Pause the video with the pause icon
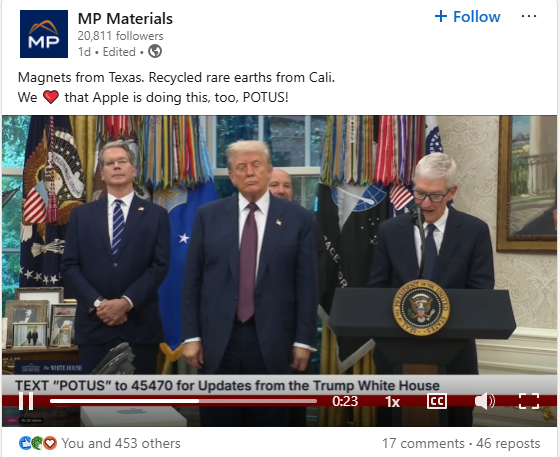Image resolution: width=560 pixels, height=457 pixels. coord(26,401)
